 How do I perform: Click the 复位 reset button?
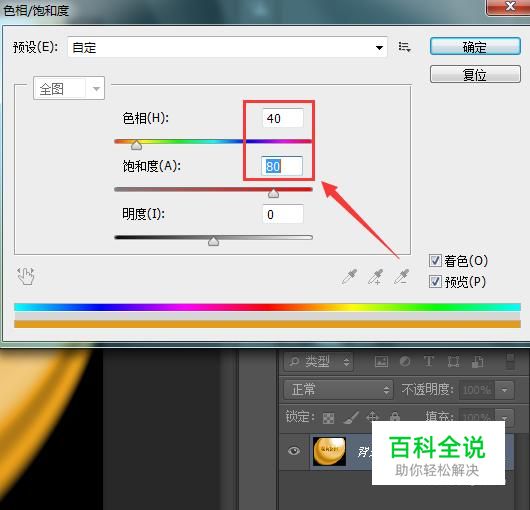coord(475,74)
